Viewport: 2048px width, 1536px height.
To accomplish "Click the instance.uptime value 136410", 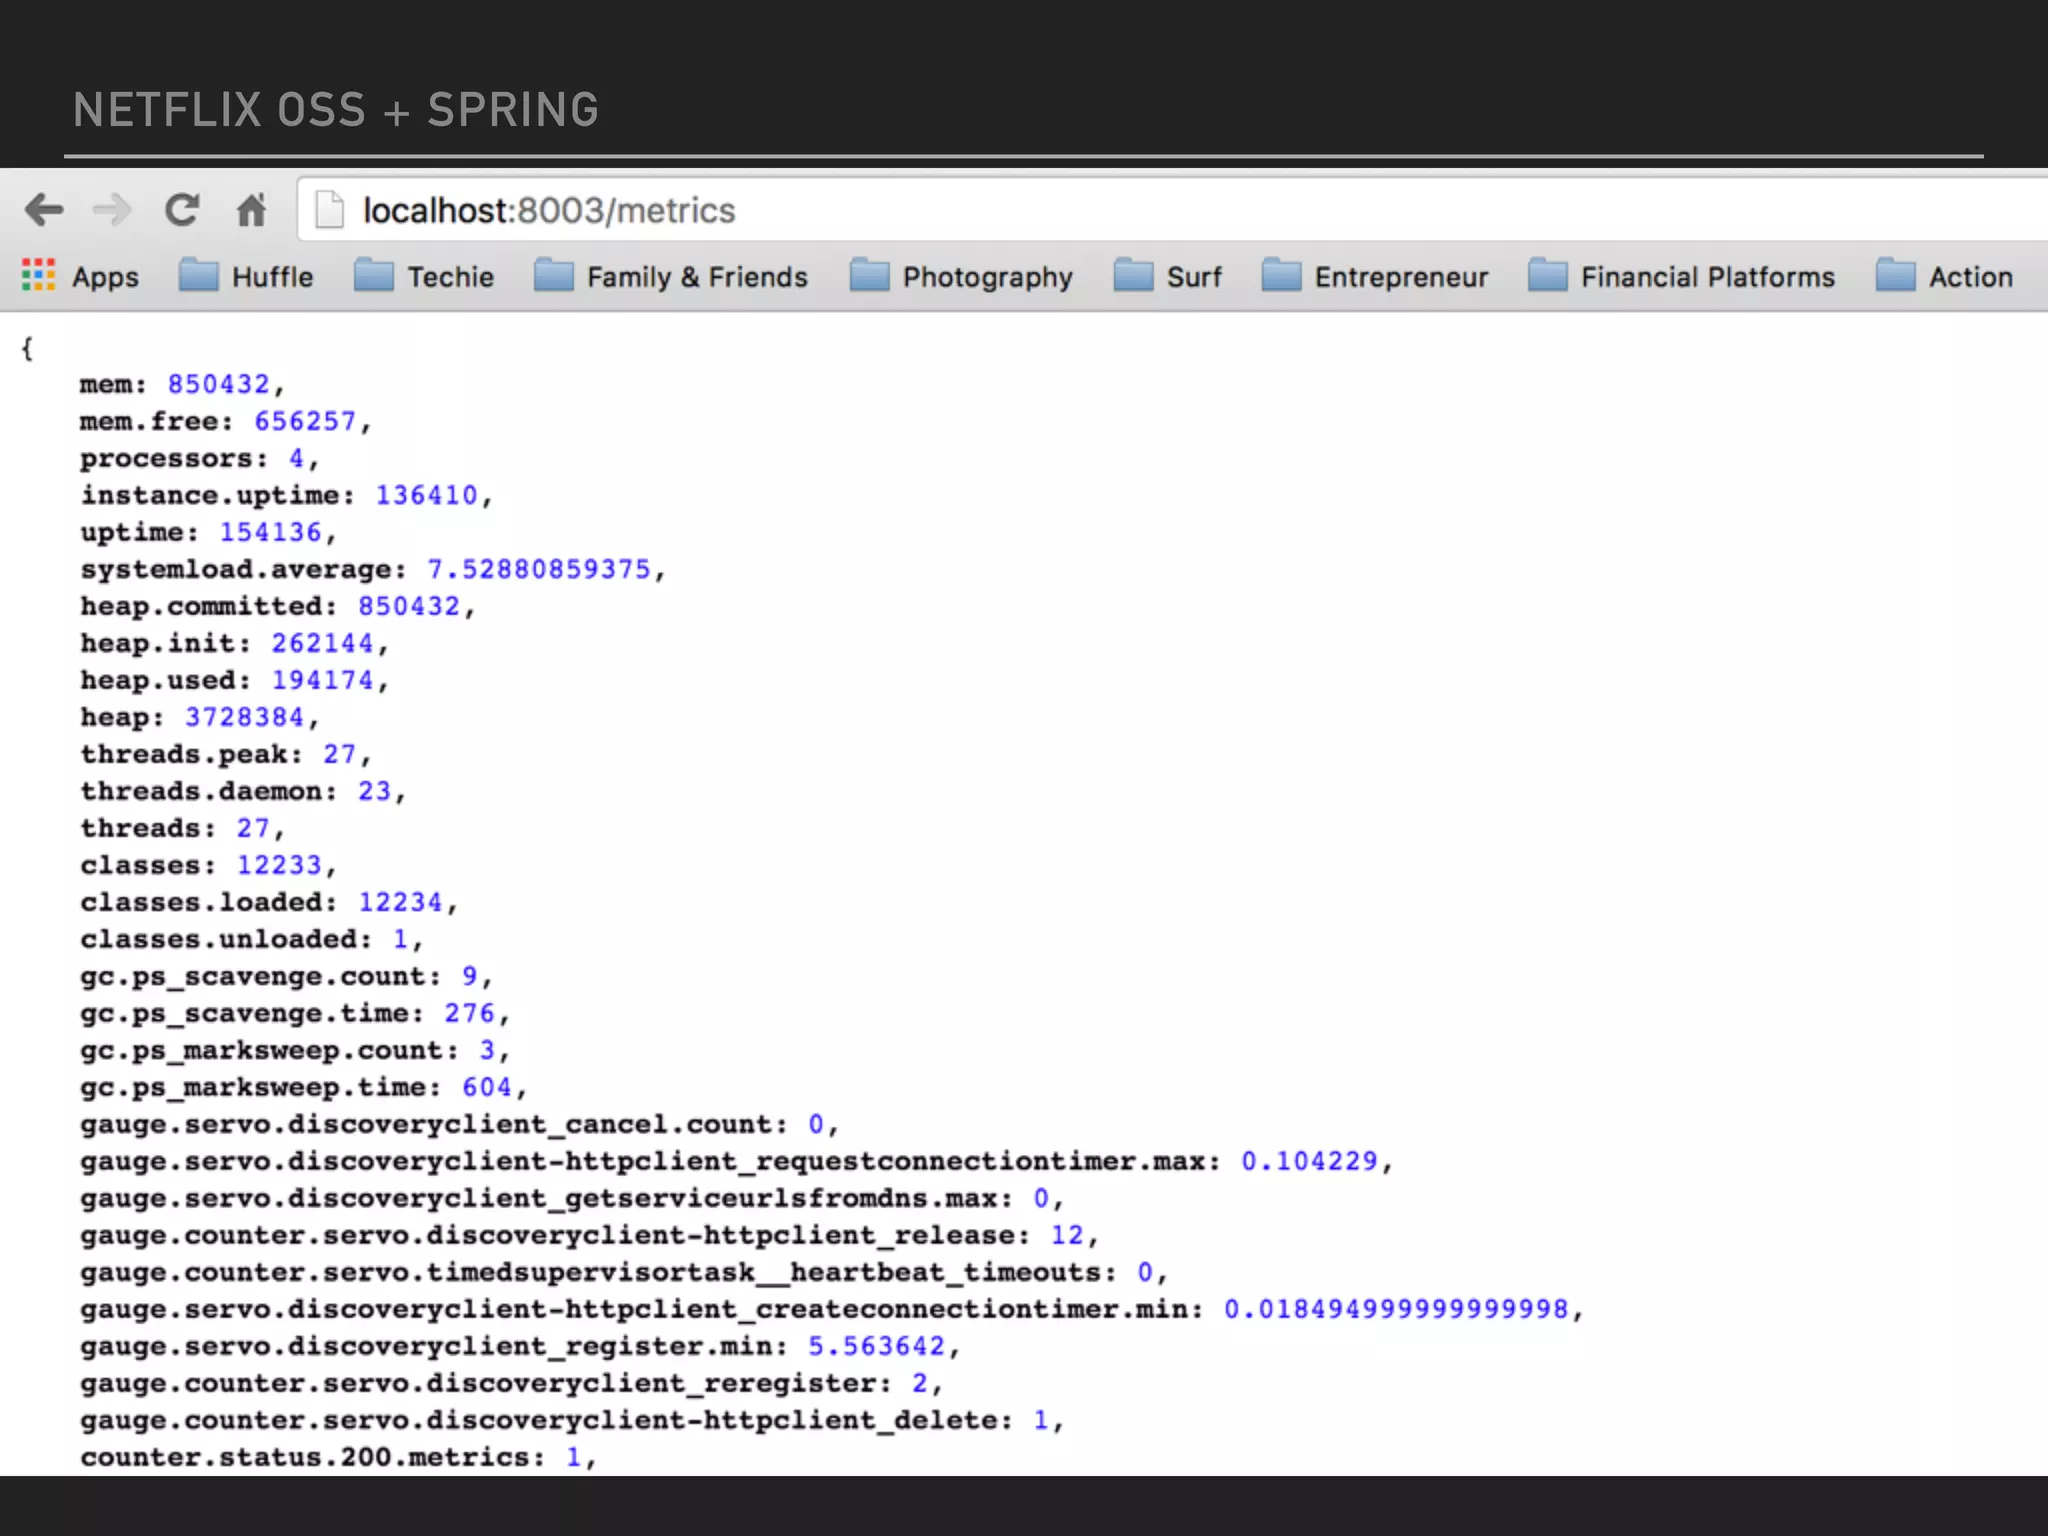I will coord(426,495).
